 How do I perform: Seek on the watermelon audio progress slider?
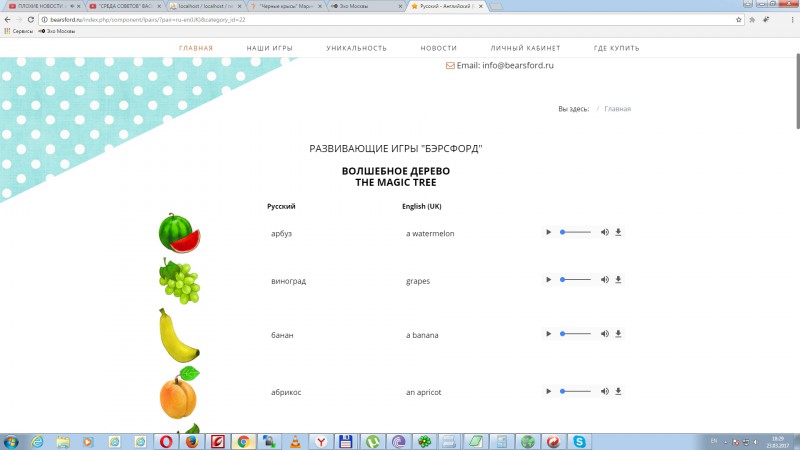576,232
